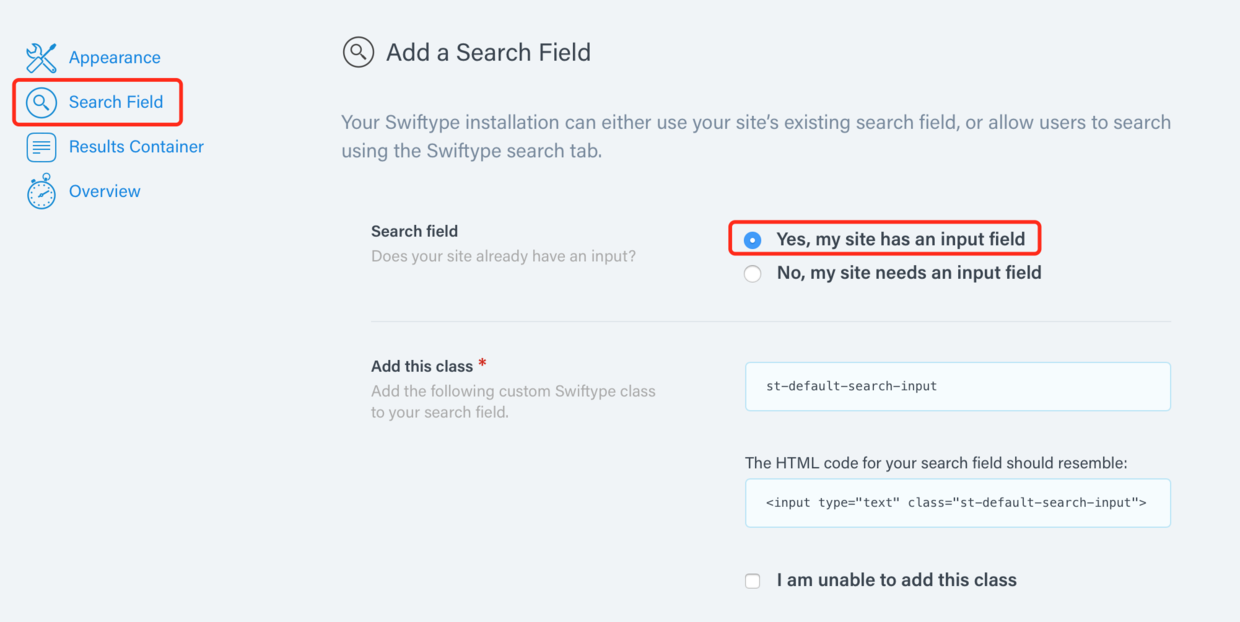Click the "Yes, my site has an input field" label
This screenshot has height=622, width=1240.
pos(900,239)
